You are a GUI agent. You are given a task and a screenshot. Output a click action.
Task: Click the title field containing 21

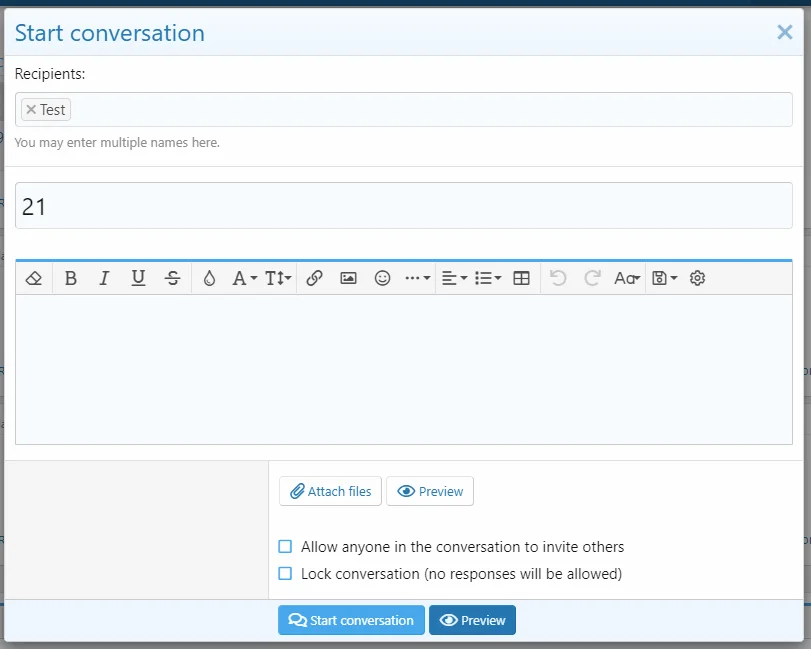pyautogui.click(x=404, y=206)
